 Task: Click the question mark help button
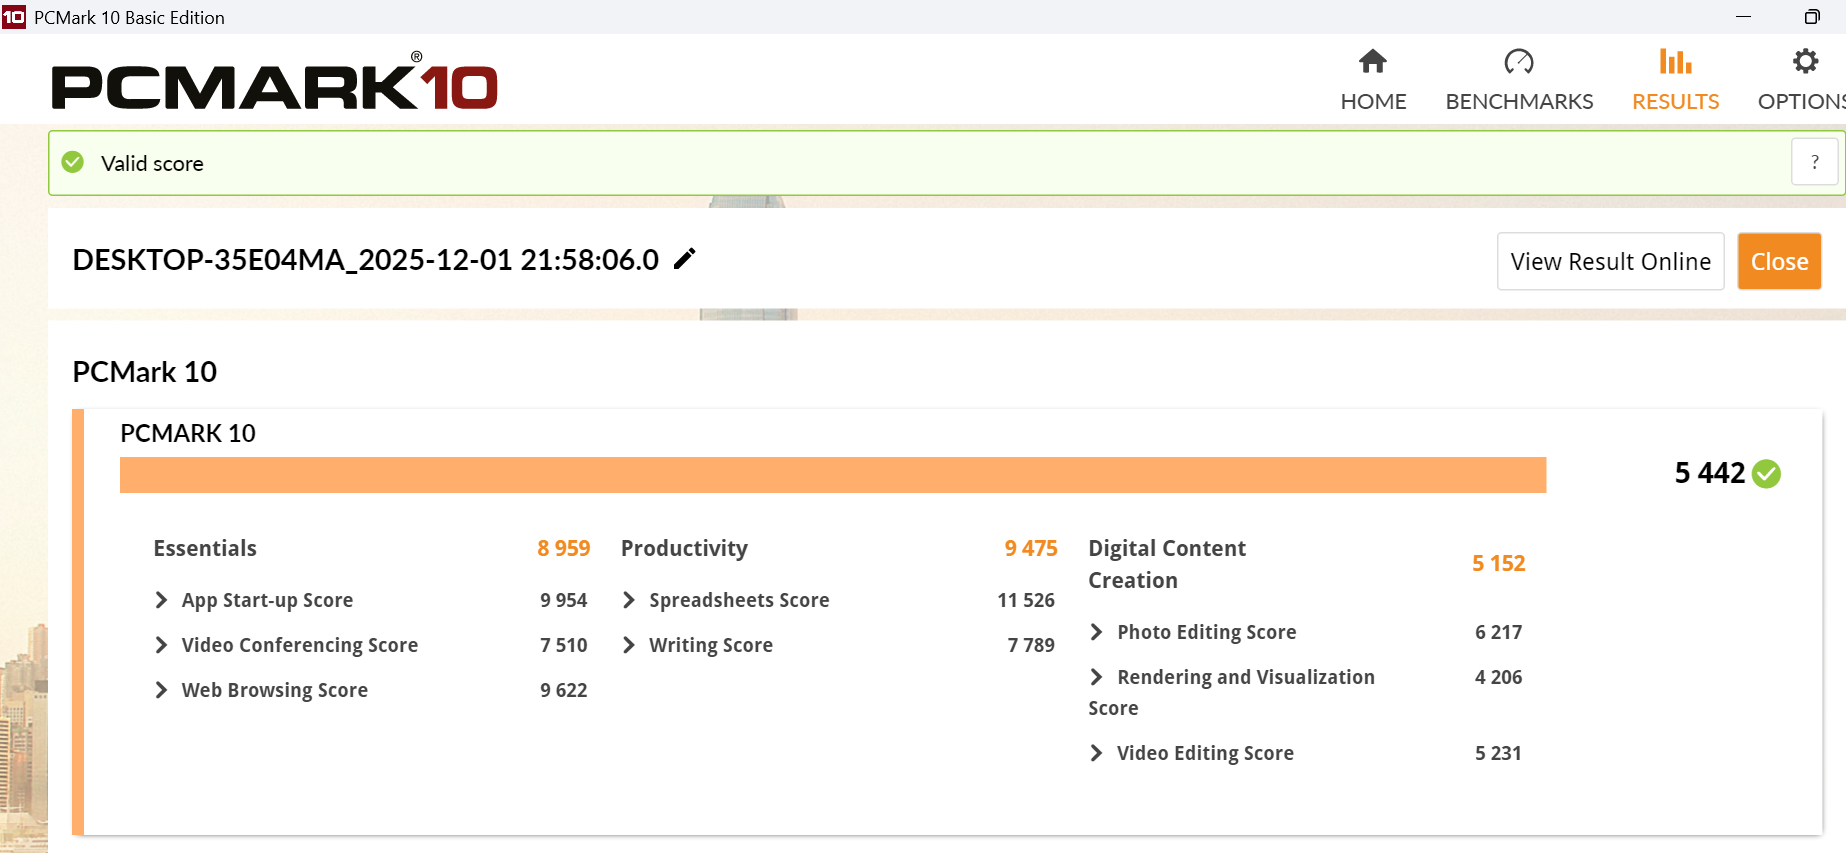(x=1814, y=162)
